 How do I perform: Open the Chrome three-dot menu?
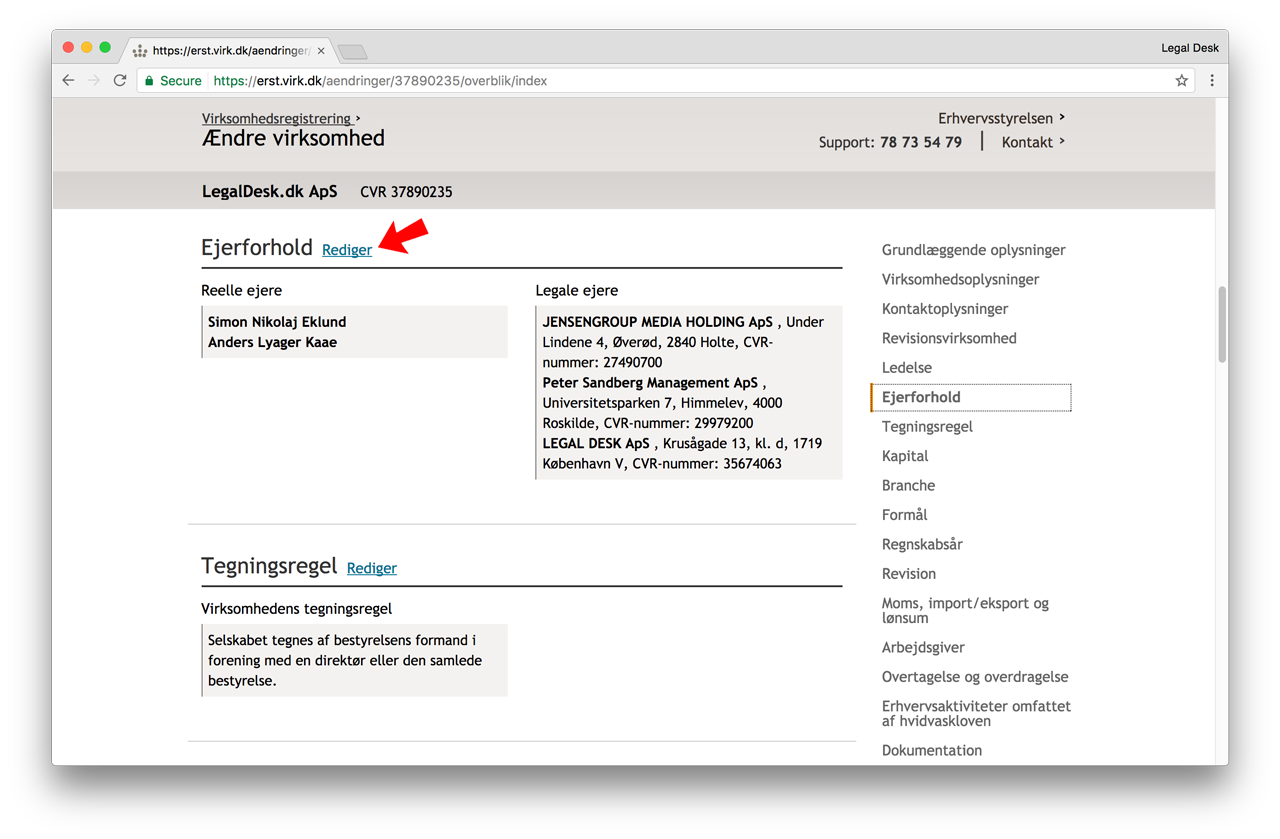(x=1212, y=81)
